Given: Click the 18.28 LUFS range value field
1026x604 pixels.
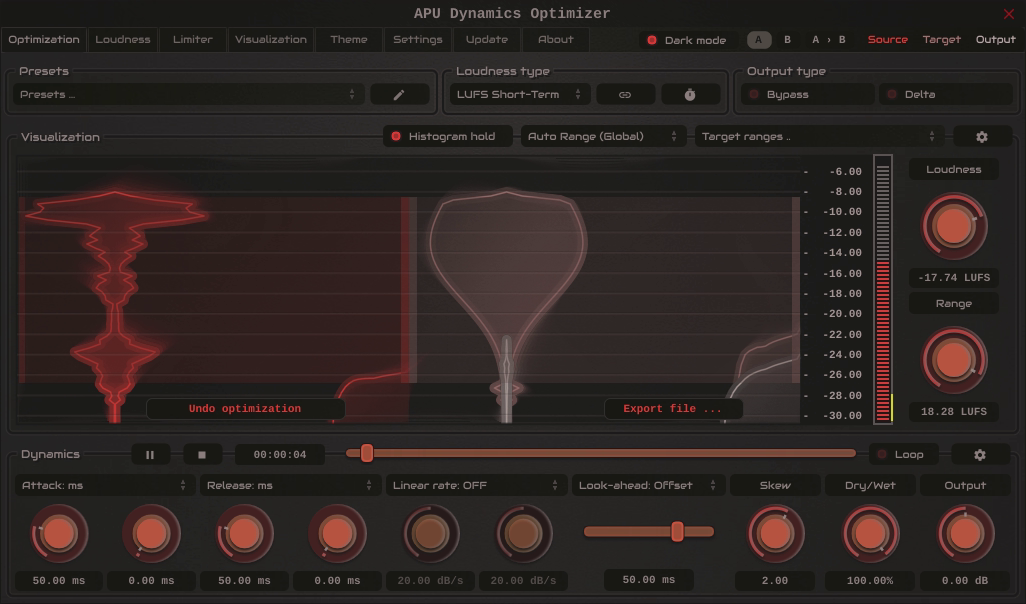Looking at the screenshot, I should coord(953,412).
